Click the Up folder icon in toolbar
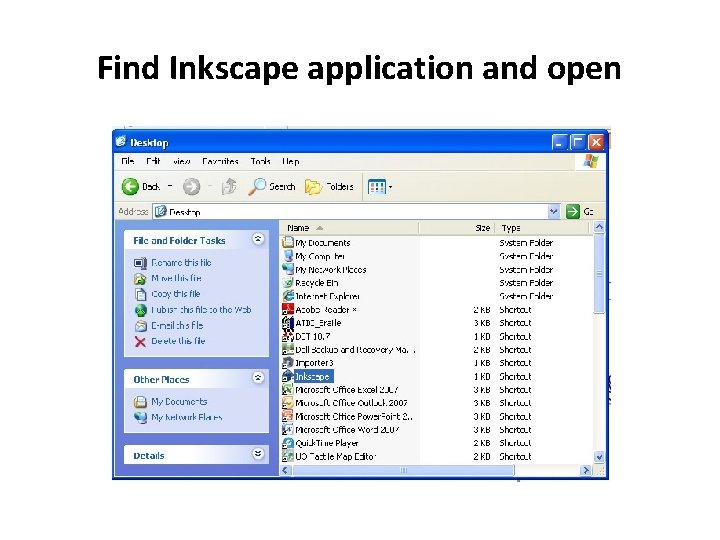Viewport: 720px width, 540px height. point(229,186)
